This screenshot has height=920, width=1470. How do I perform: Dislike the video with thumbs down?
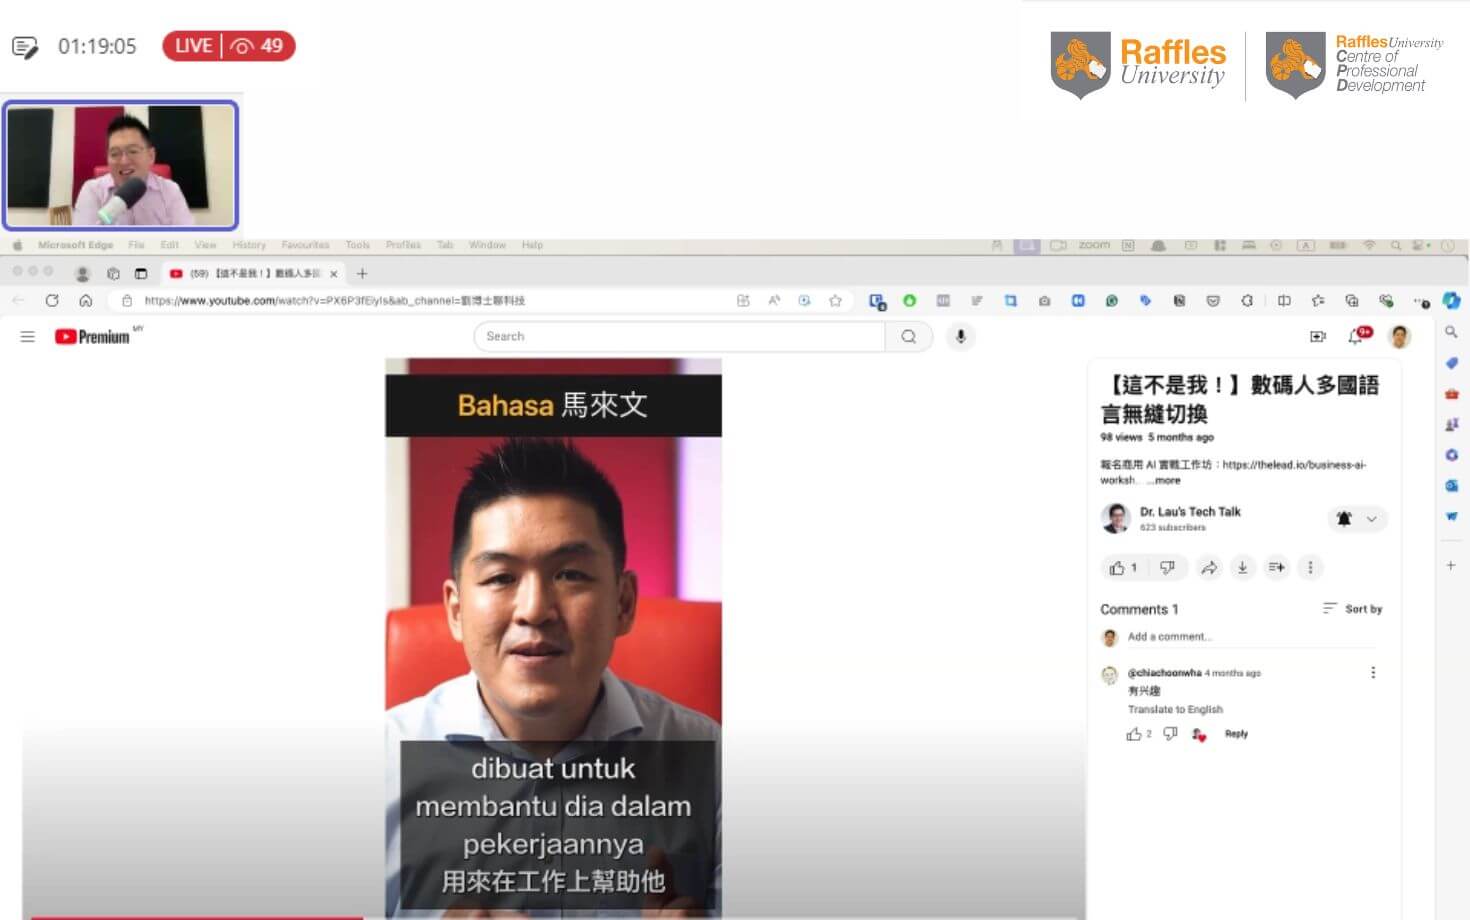pos(1167,568)
